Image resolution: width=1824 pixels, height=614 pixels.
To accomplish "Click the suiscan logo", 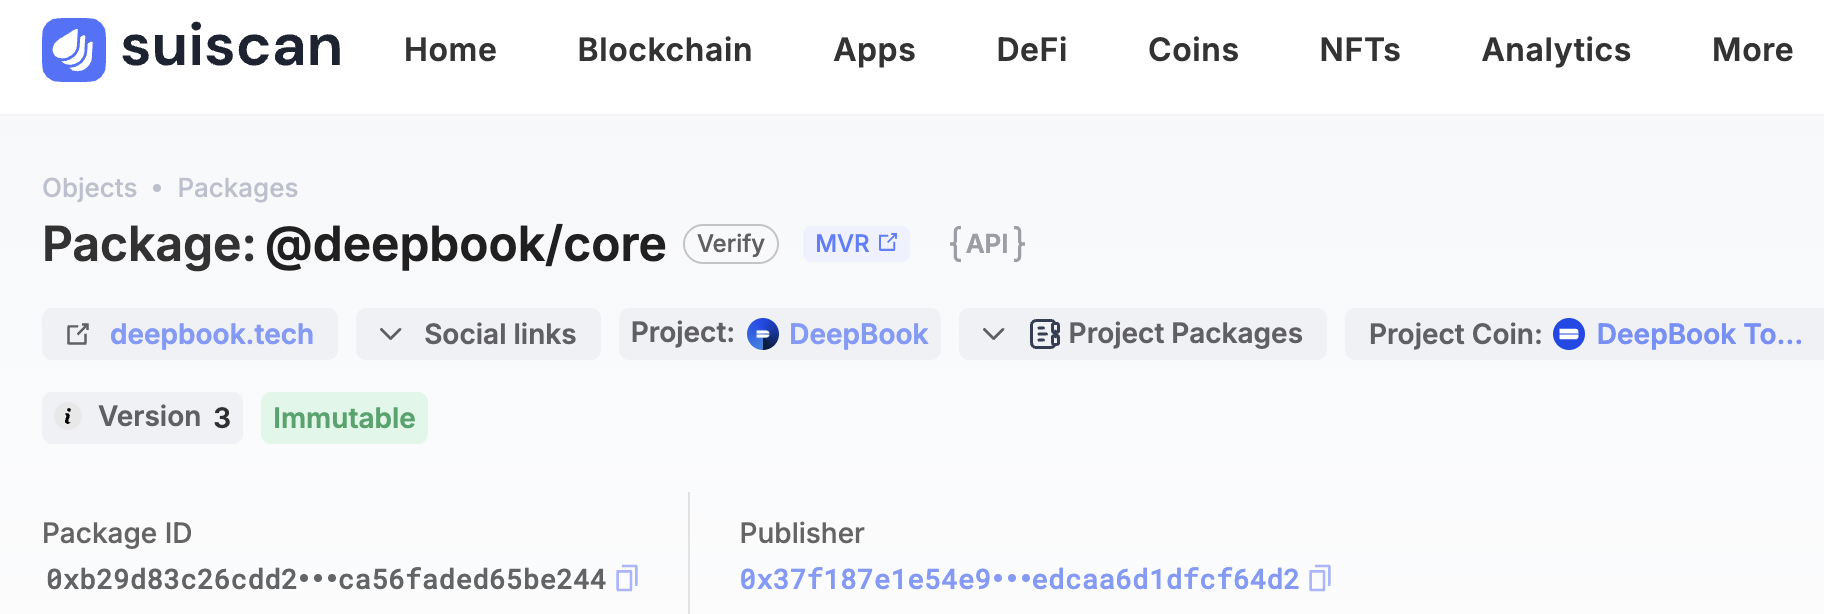I will pyautogui.click(x=190, y=47).
